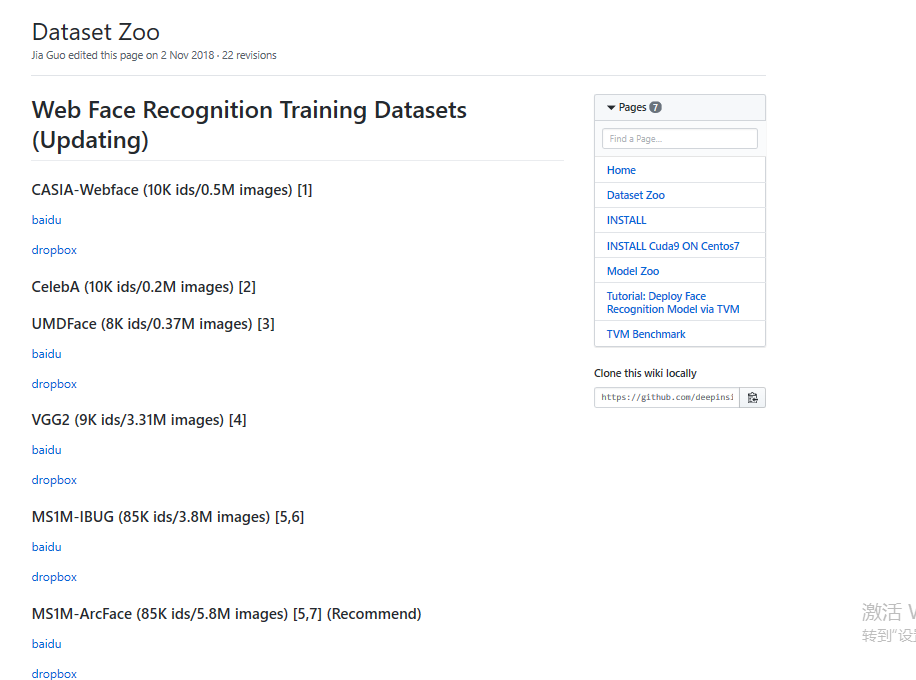Follow the dropbox link under VGG2
This screenshot has height=680, width=916.
pos(54,480)
